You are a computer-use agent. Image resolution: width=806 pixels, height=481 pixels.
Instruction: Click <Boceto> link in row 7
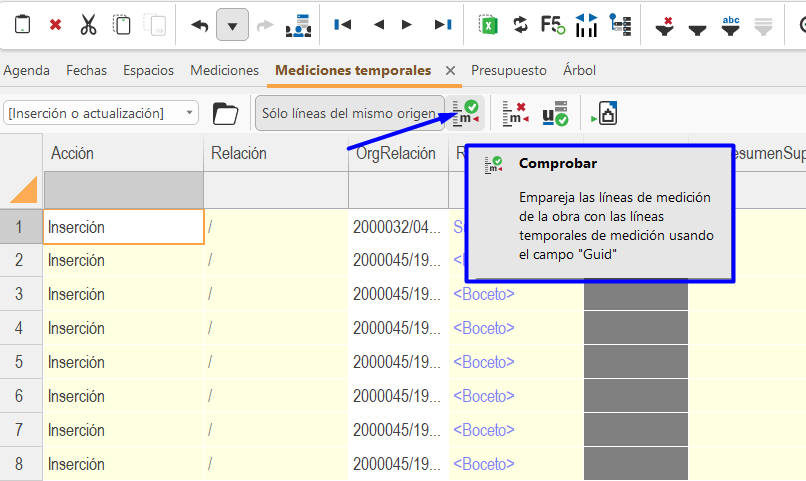click(484, 430)
